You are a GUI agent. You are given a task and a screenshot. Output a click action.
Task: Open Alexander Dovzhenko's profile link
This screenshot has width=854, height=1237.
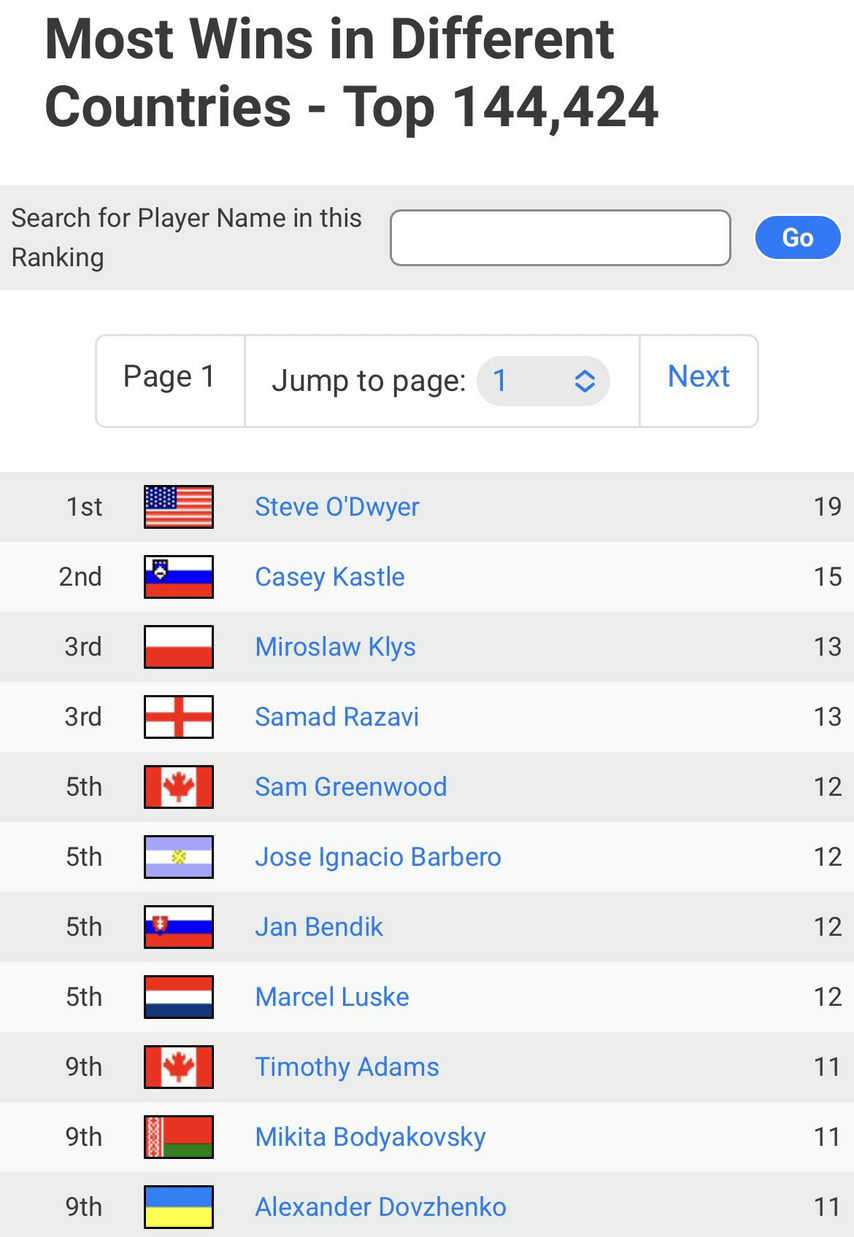click(381, 1207)
